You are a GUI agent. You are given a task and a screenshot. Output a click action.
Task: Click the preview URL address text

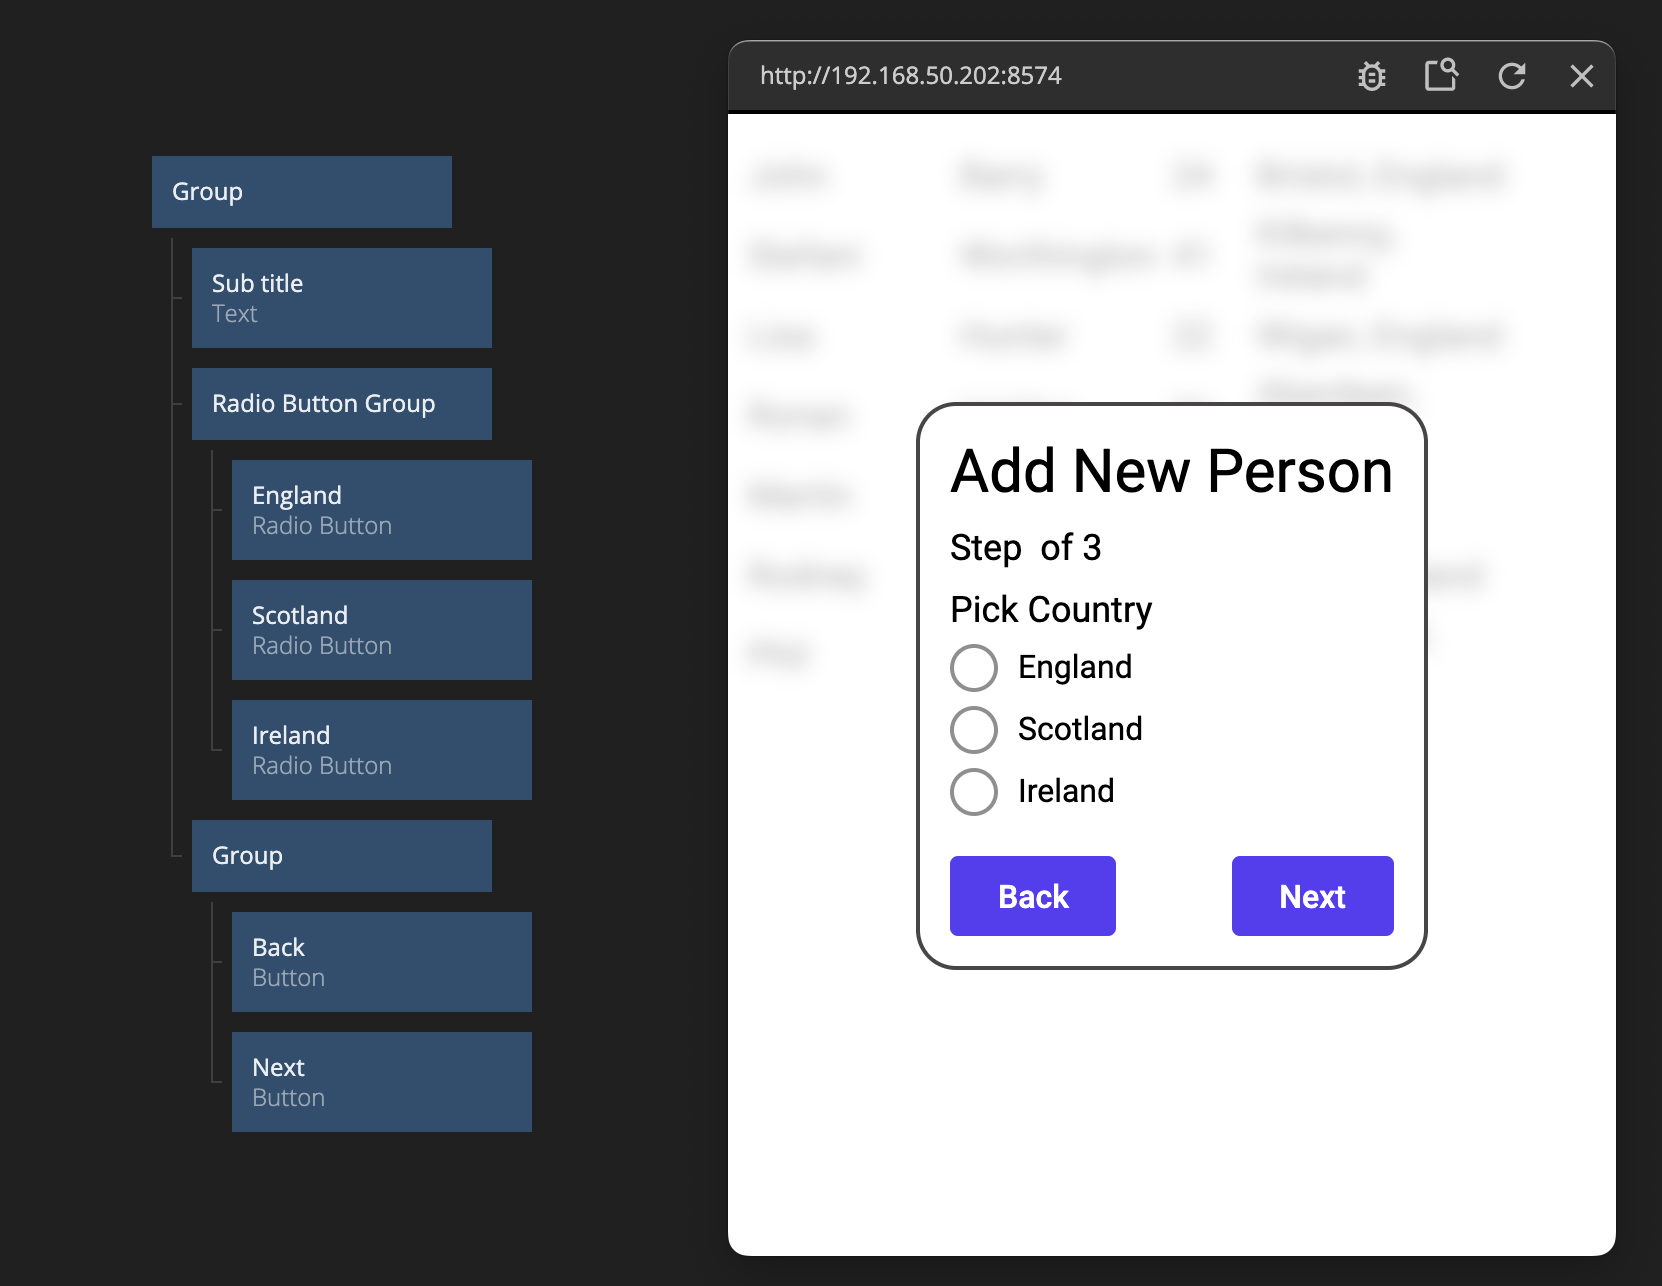coord(910,76)
